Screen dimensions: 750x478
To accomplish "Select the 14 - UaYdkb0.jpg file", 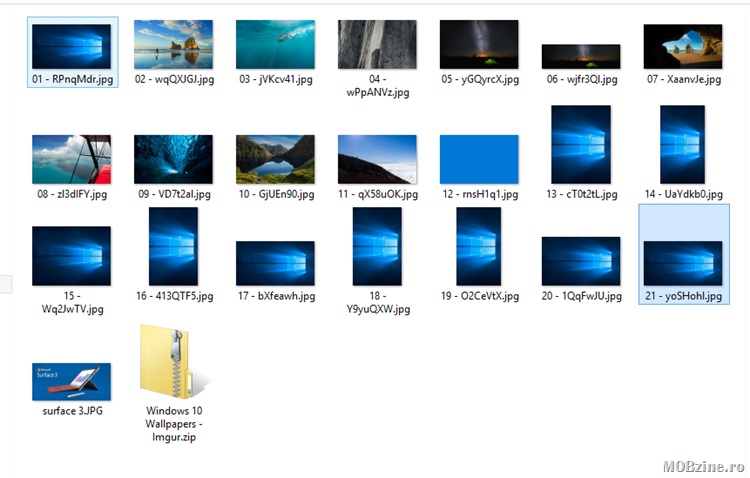I will point(682,145).
